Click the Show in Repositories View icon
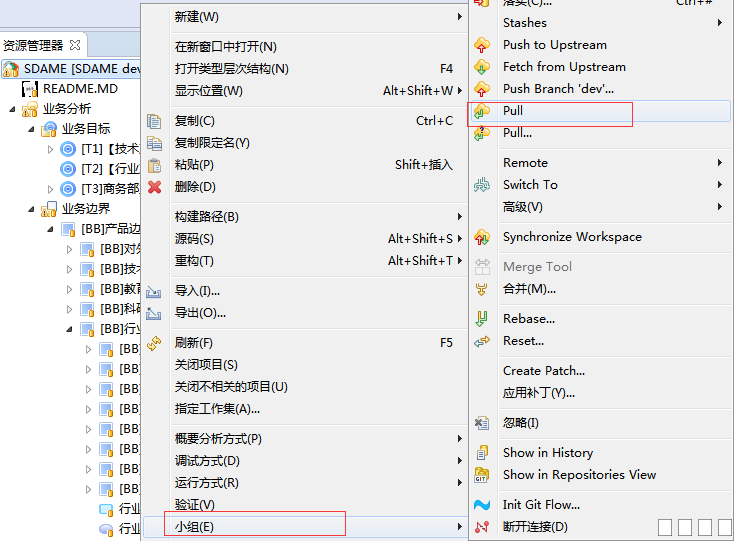734x541 pixels. [x=483, y=475]
